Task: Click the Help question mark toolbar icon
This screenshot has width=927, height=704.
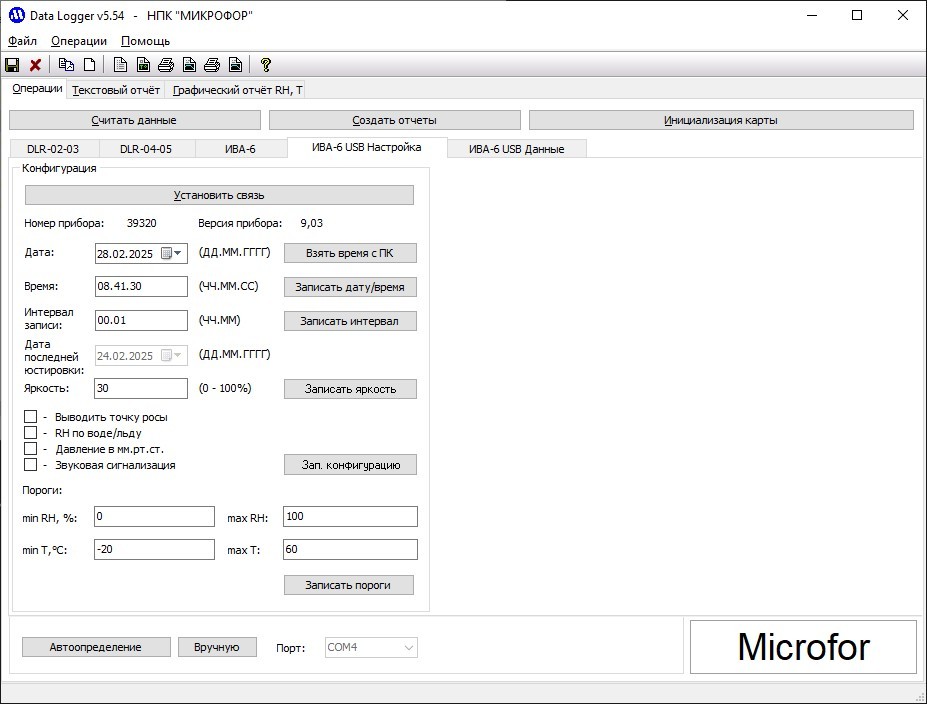Action: click(x=265, y=64)
